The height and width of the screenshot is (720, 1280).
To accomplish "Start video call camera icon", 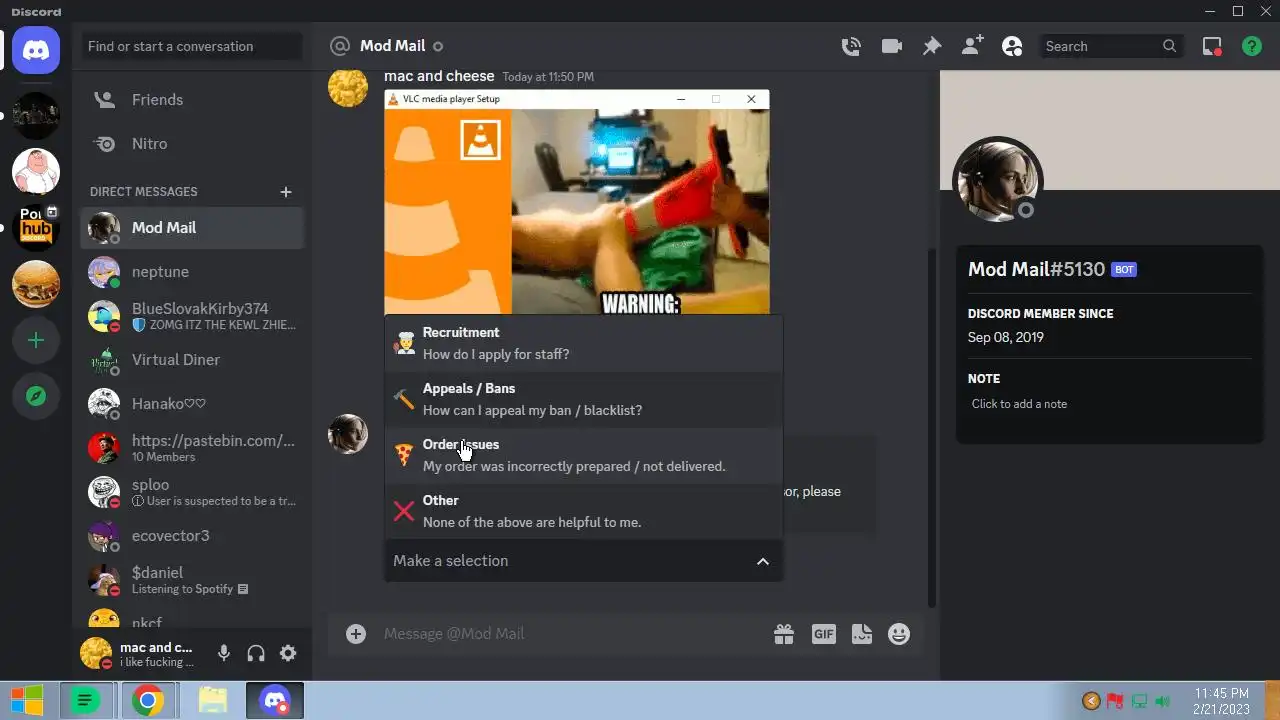I will [x=891, y=46].
